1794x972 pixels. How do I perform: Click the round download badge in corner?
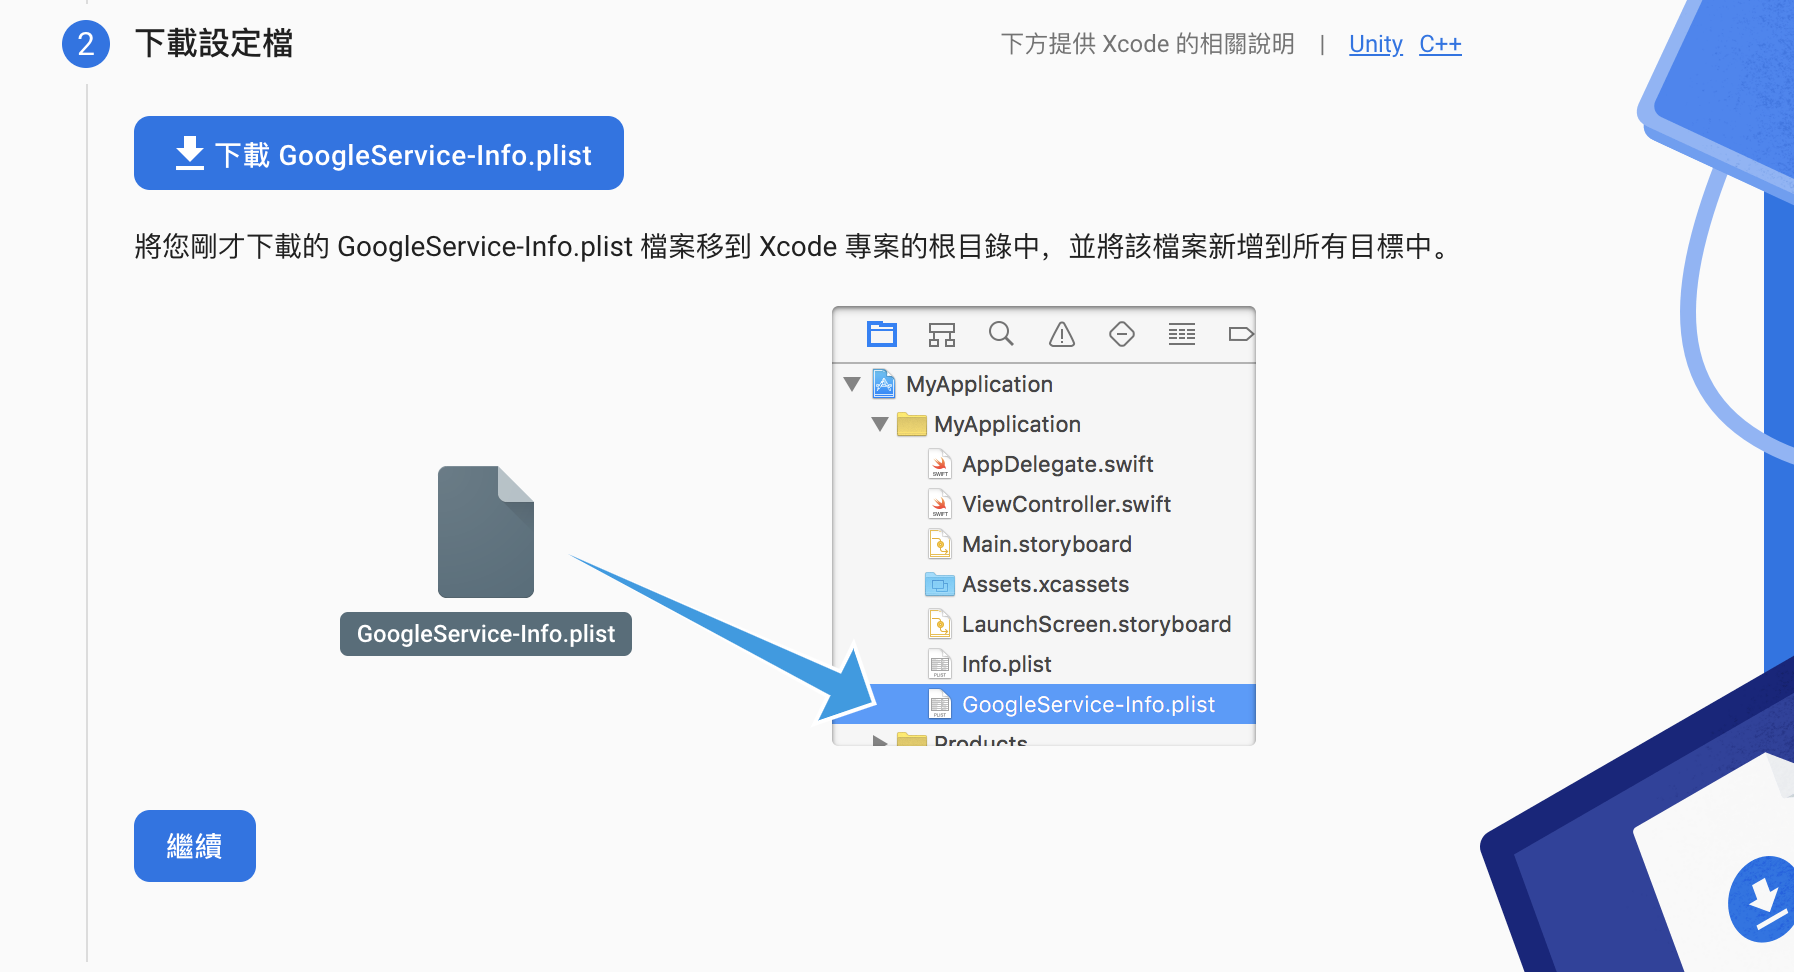(x=1764, y=899)
